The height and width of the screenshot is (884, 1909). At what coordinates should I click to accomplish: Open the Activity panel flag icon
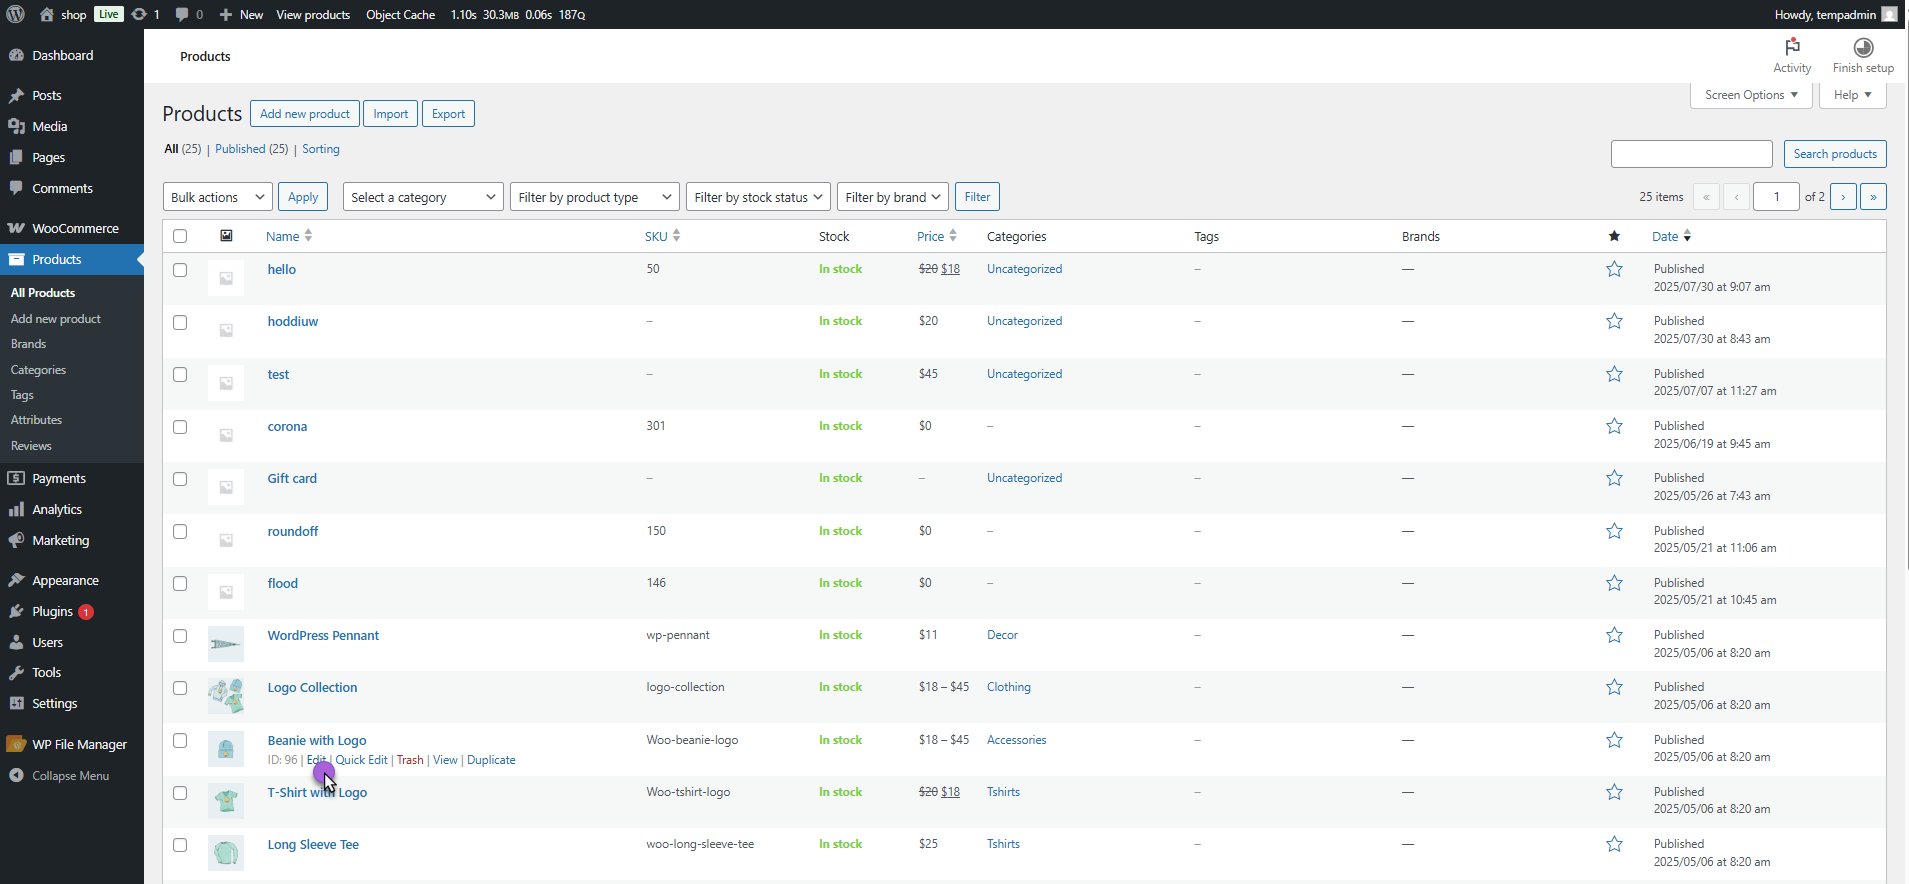point(1792,47)
